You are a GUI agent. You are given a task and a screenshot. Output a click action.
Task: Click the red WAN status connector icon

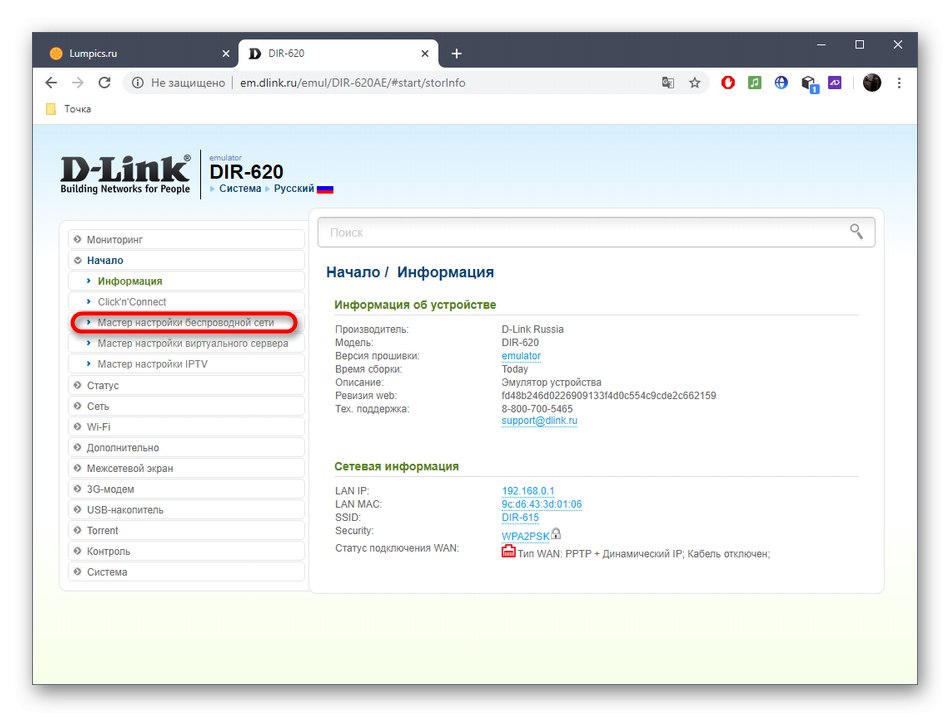(508, 551)
